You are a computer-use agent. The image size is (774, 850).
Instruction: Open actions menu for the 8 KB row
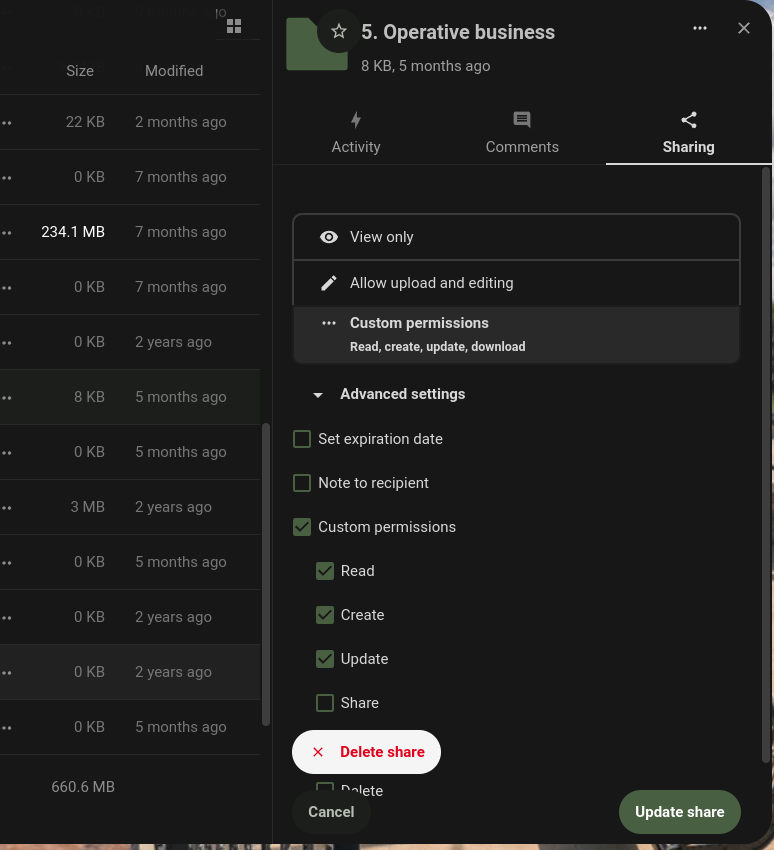tap(5, 397)
